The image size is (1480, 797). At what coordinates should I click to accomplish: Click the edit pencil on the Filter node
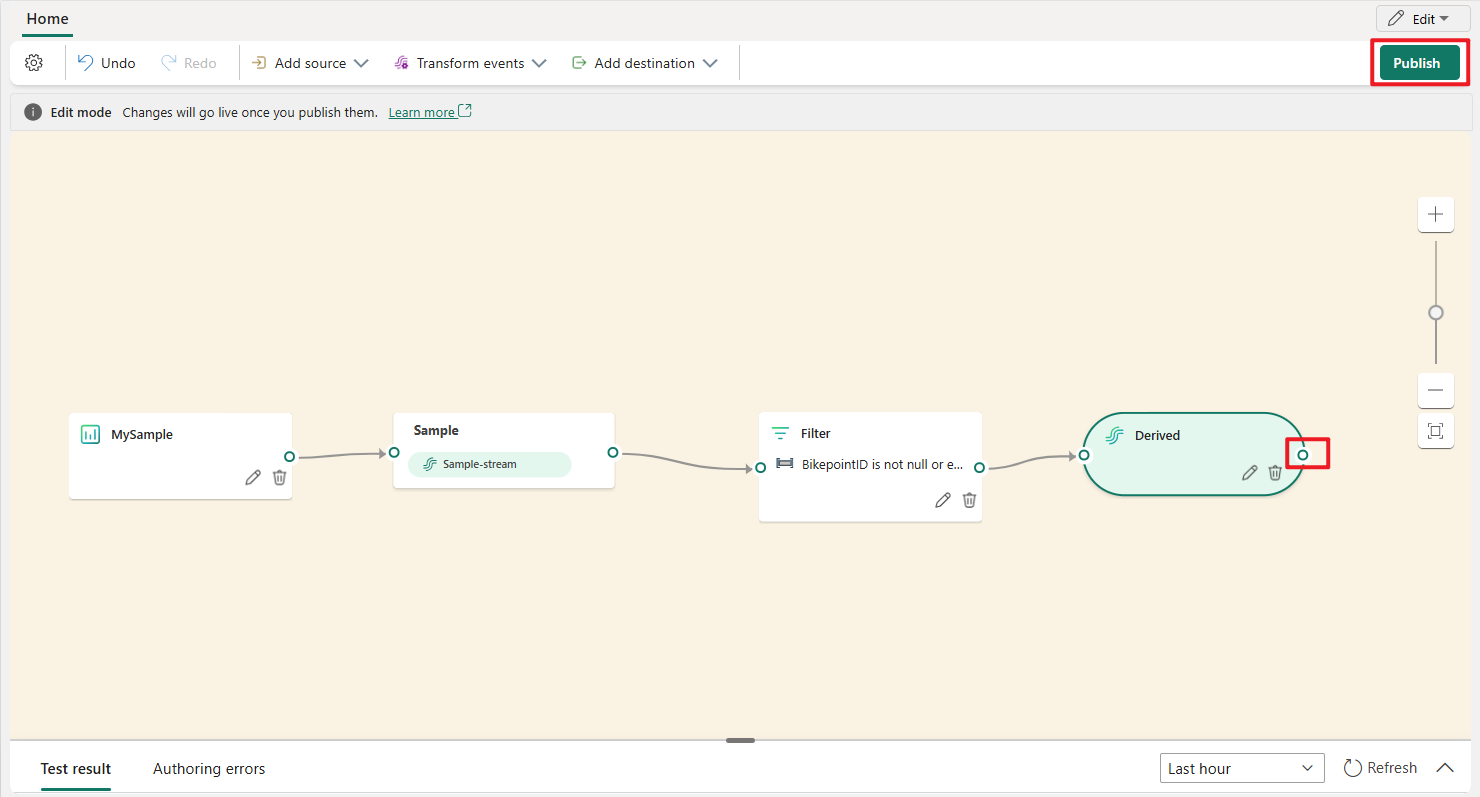pyautogui.click(x=942, y=499)
